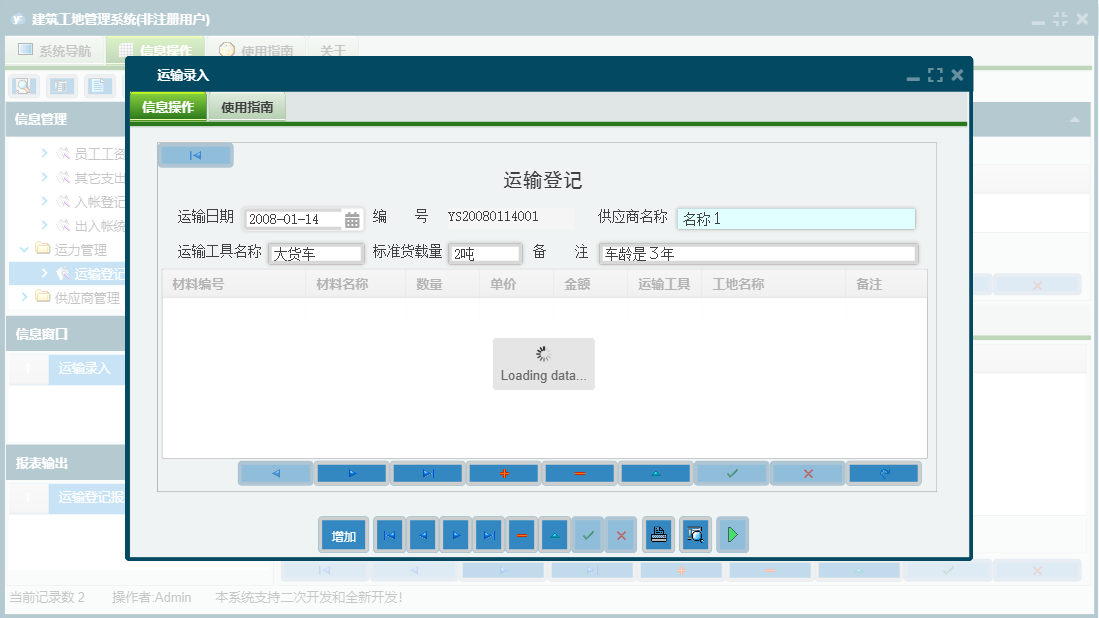The width and height of the screenshot is (1099, 618).
Task: Cancel edit with the red X icon
Action: (x=620, y=534)
